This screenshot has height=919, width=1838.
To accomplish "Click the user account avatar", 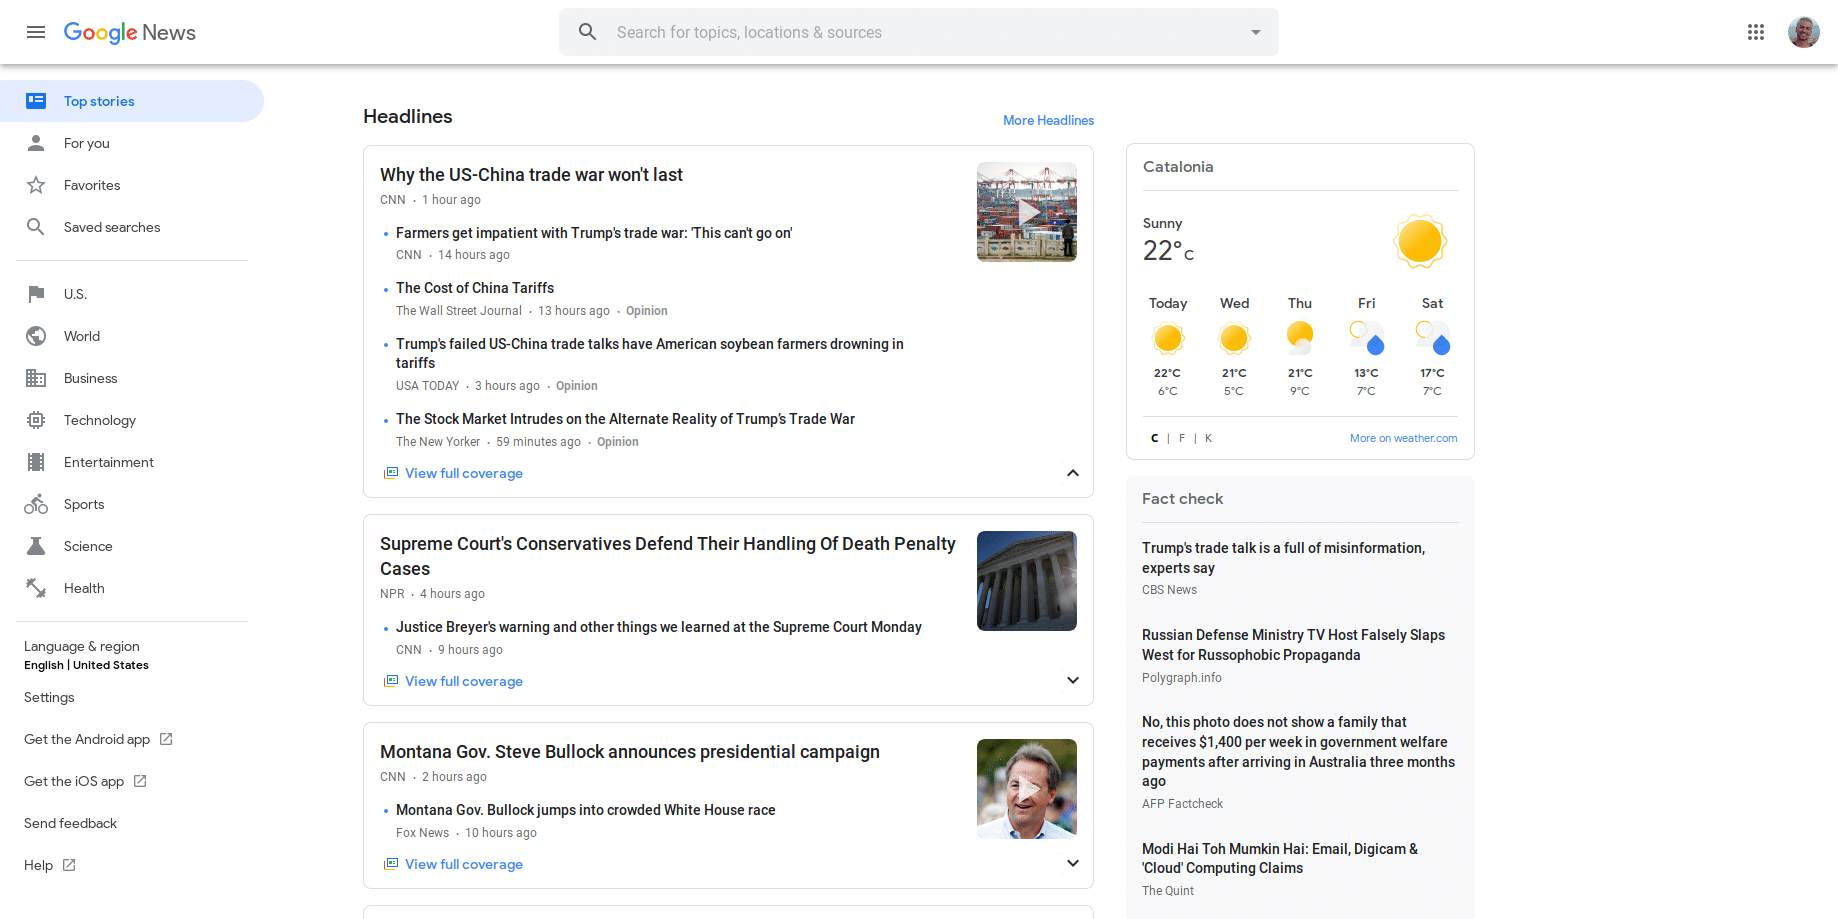I will pos(1803,32).
